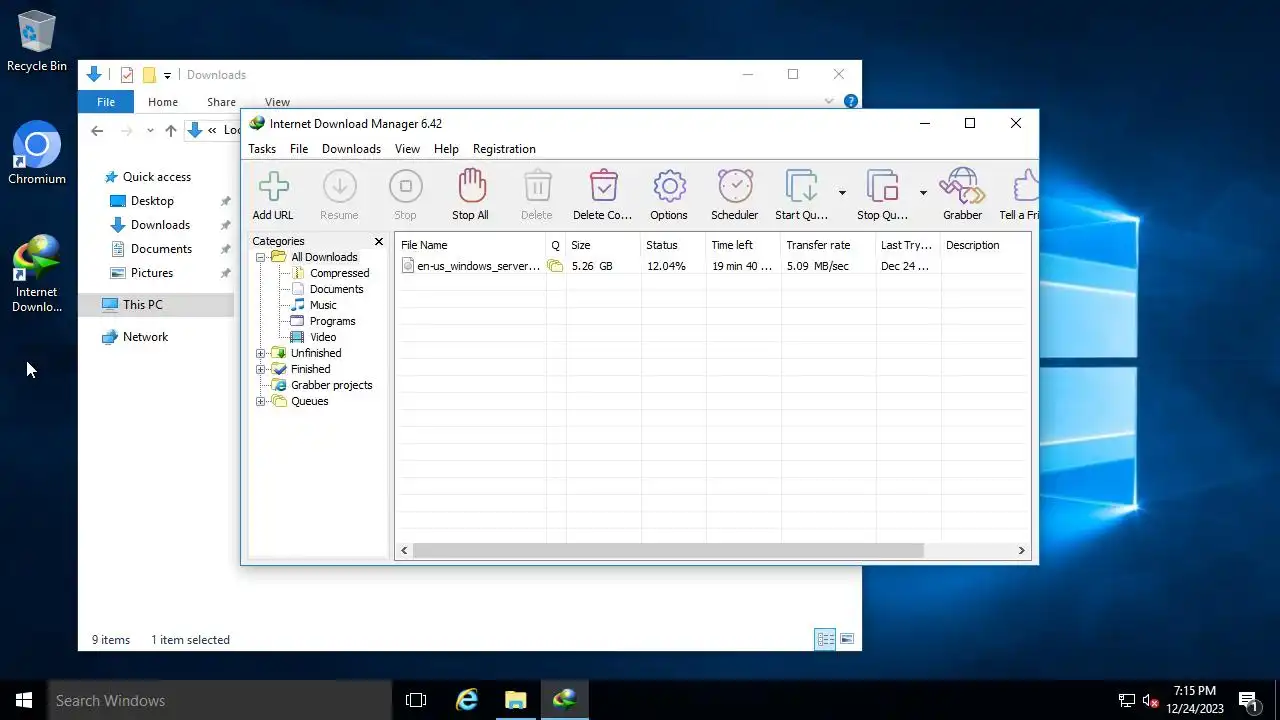Open the Help menu
The image size is (1280, 720).
(446, 149)
